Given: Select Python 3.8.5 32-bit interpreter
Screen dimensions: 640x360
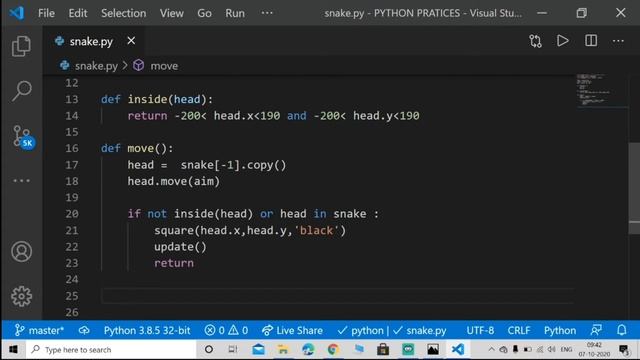Looking at the screenshot, I should [147, 330].
